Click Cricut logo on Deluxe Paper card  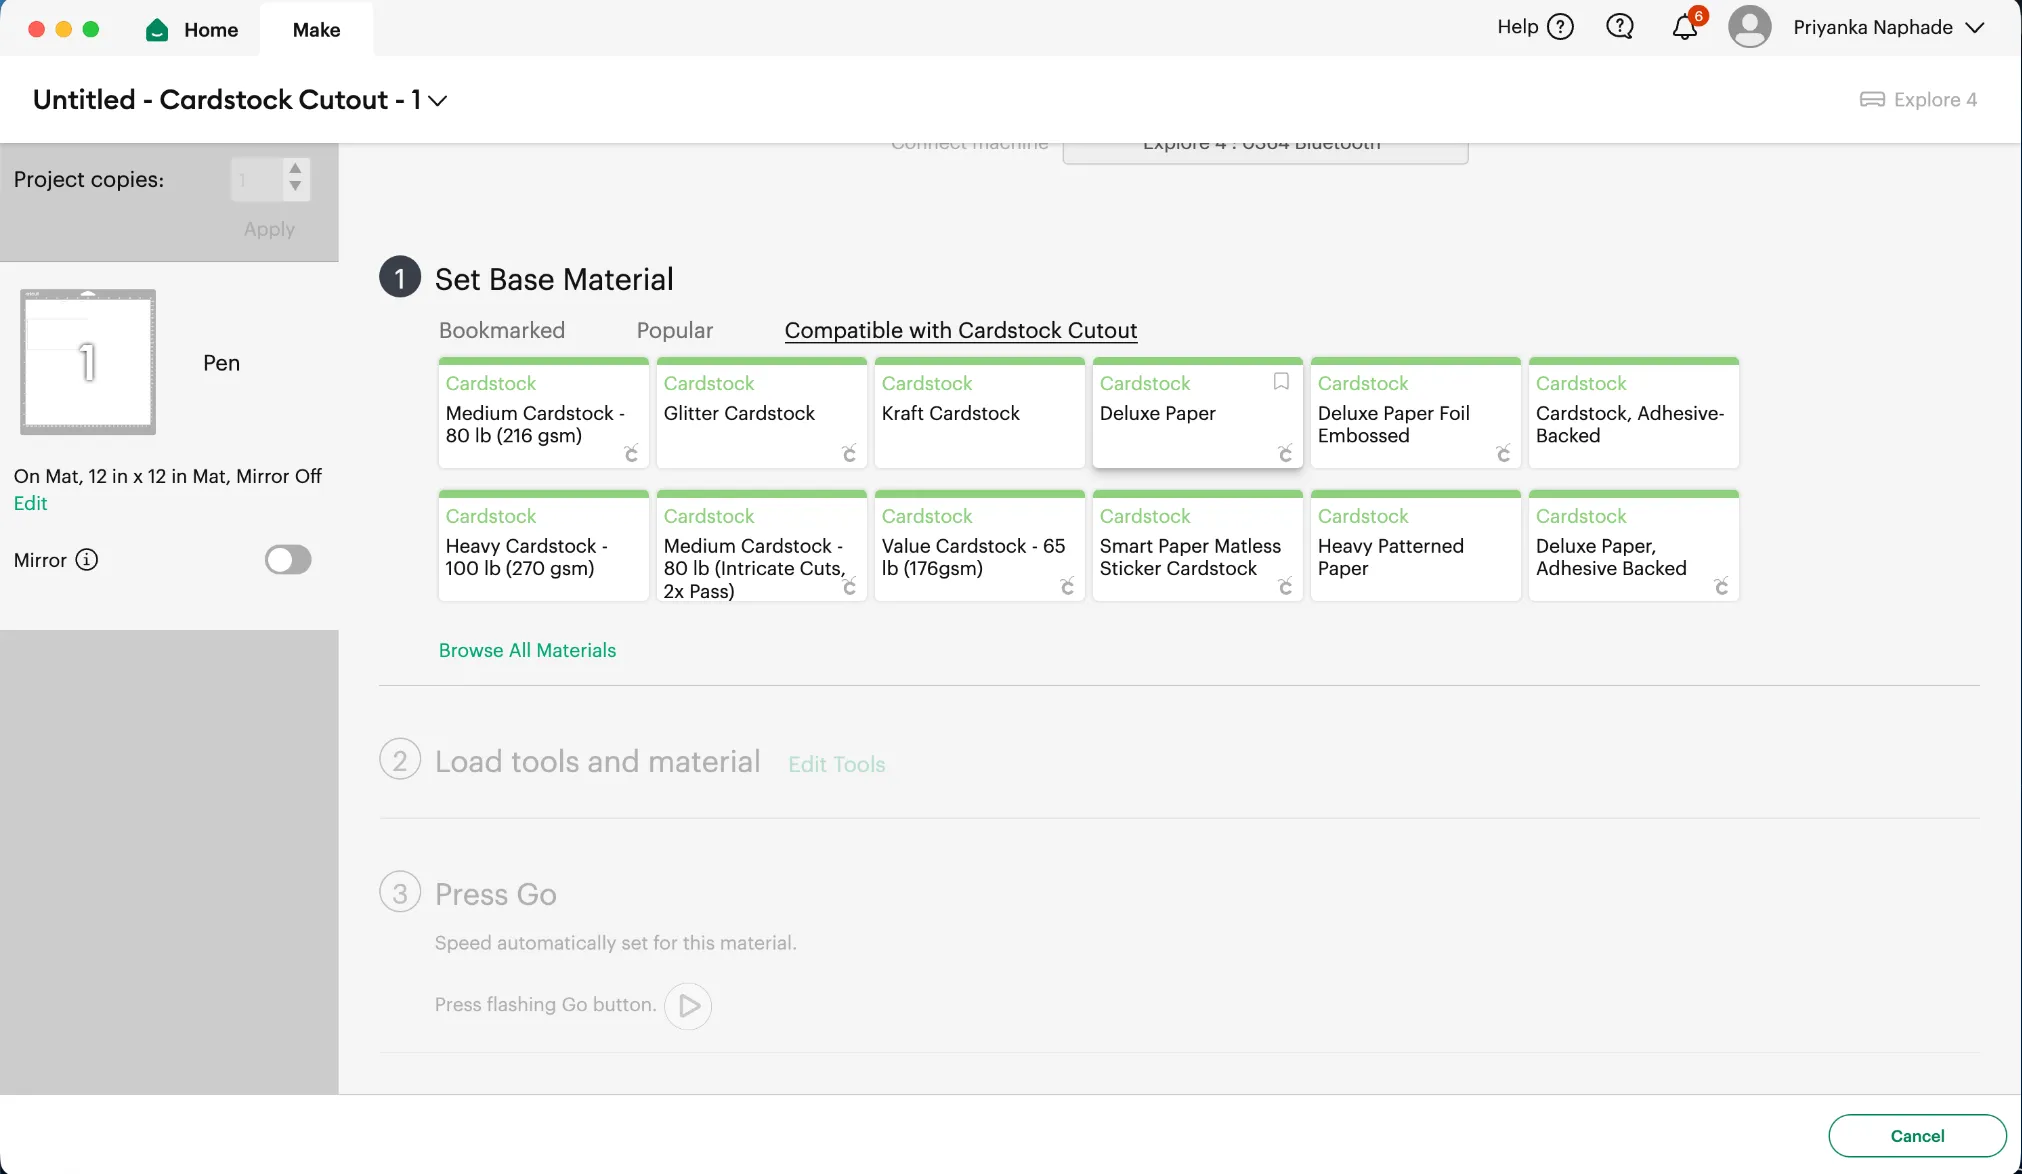tap(1285, 453)
